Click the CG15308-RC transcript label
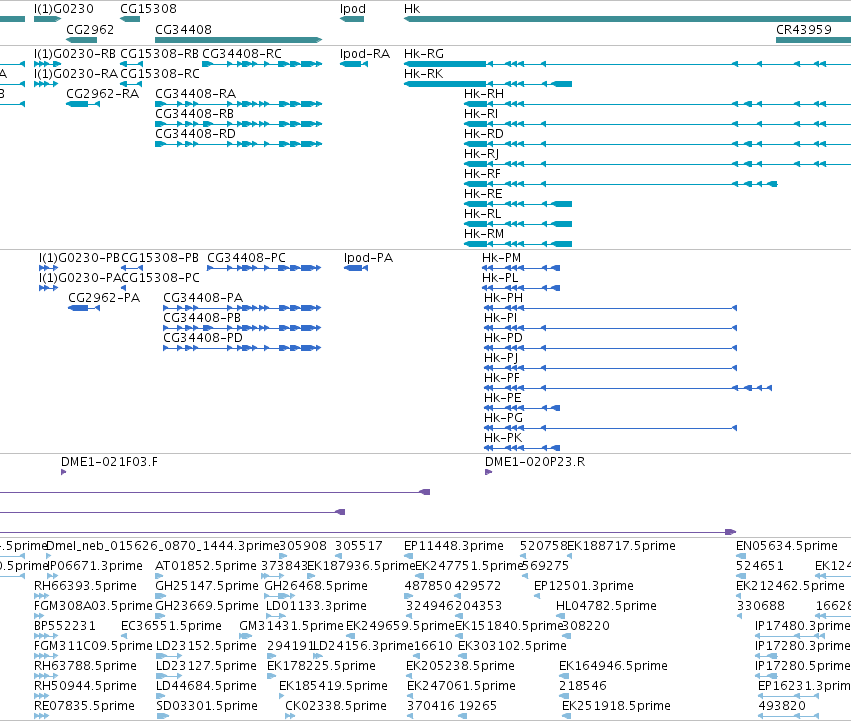Screen dimensions: 851x721 (160, 74)
